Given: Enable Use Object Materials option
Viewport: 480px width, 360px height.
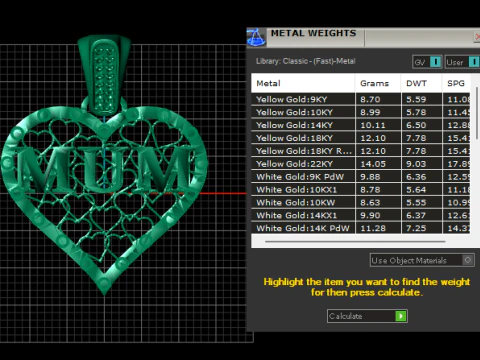Looking at the screenshot, I should (468, 260).
